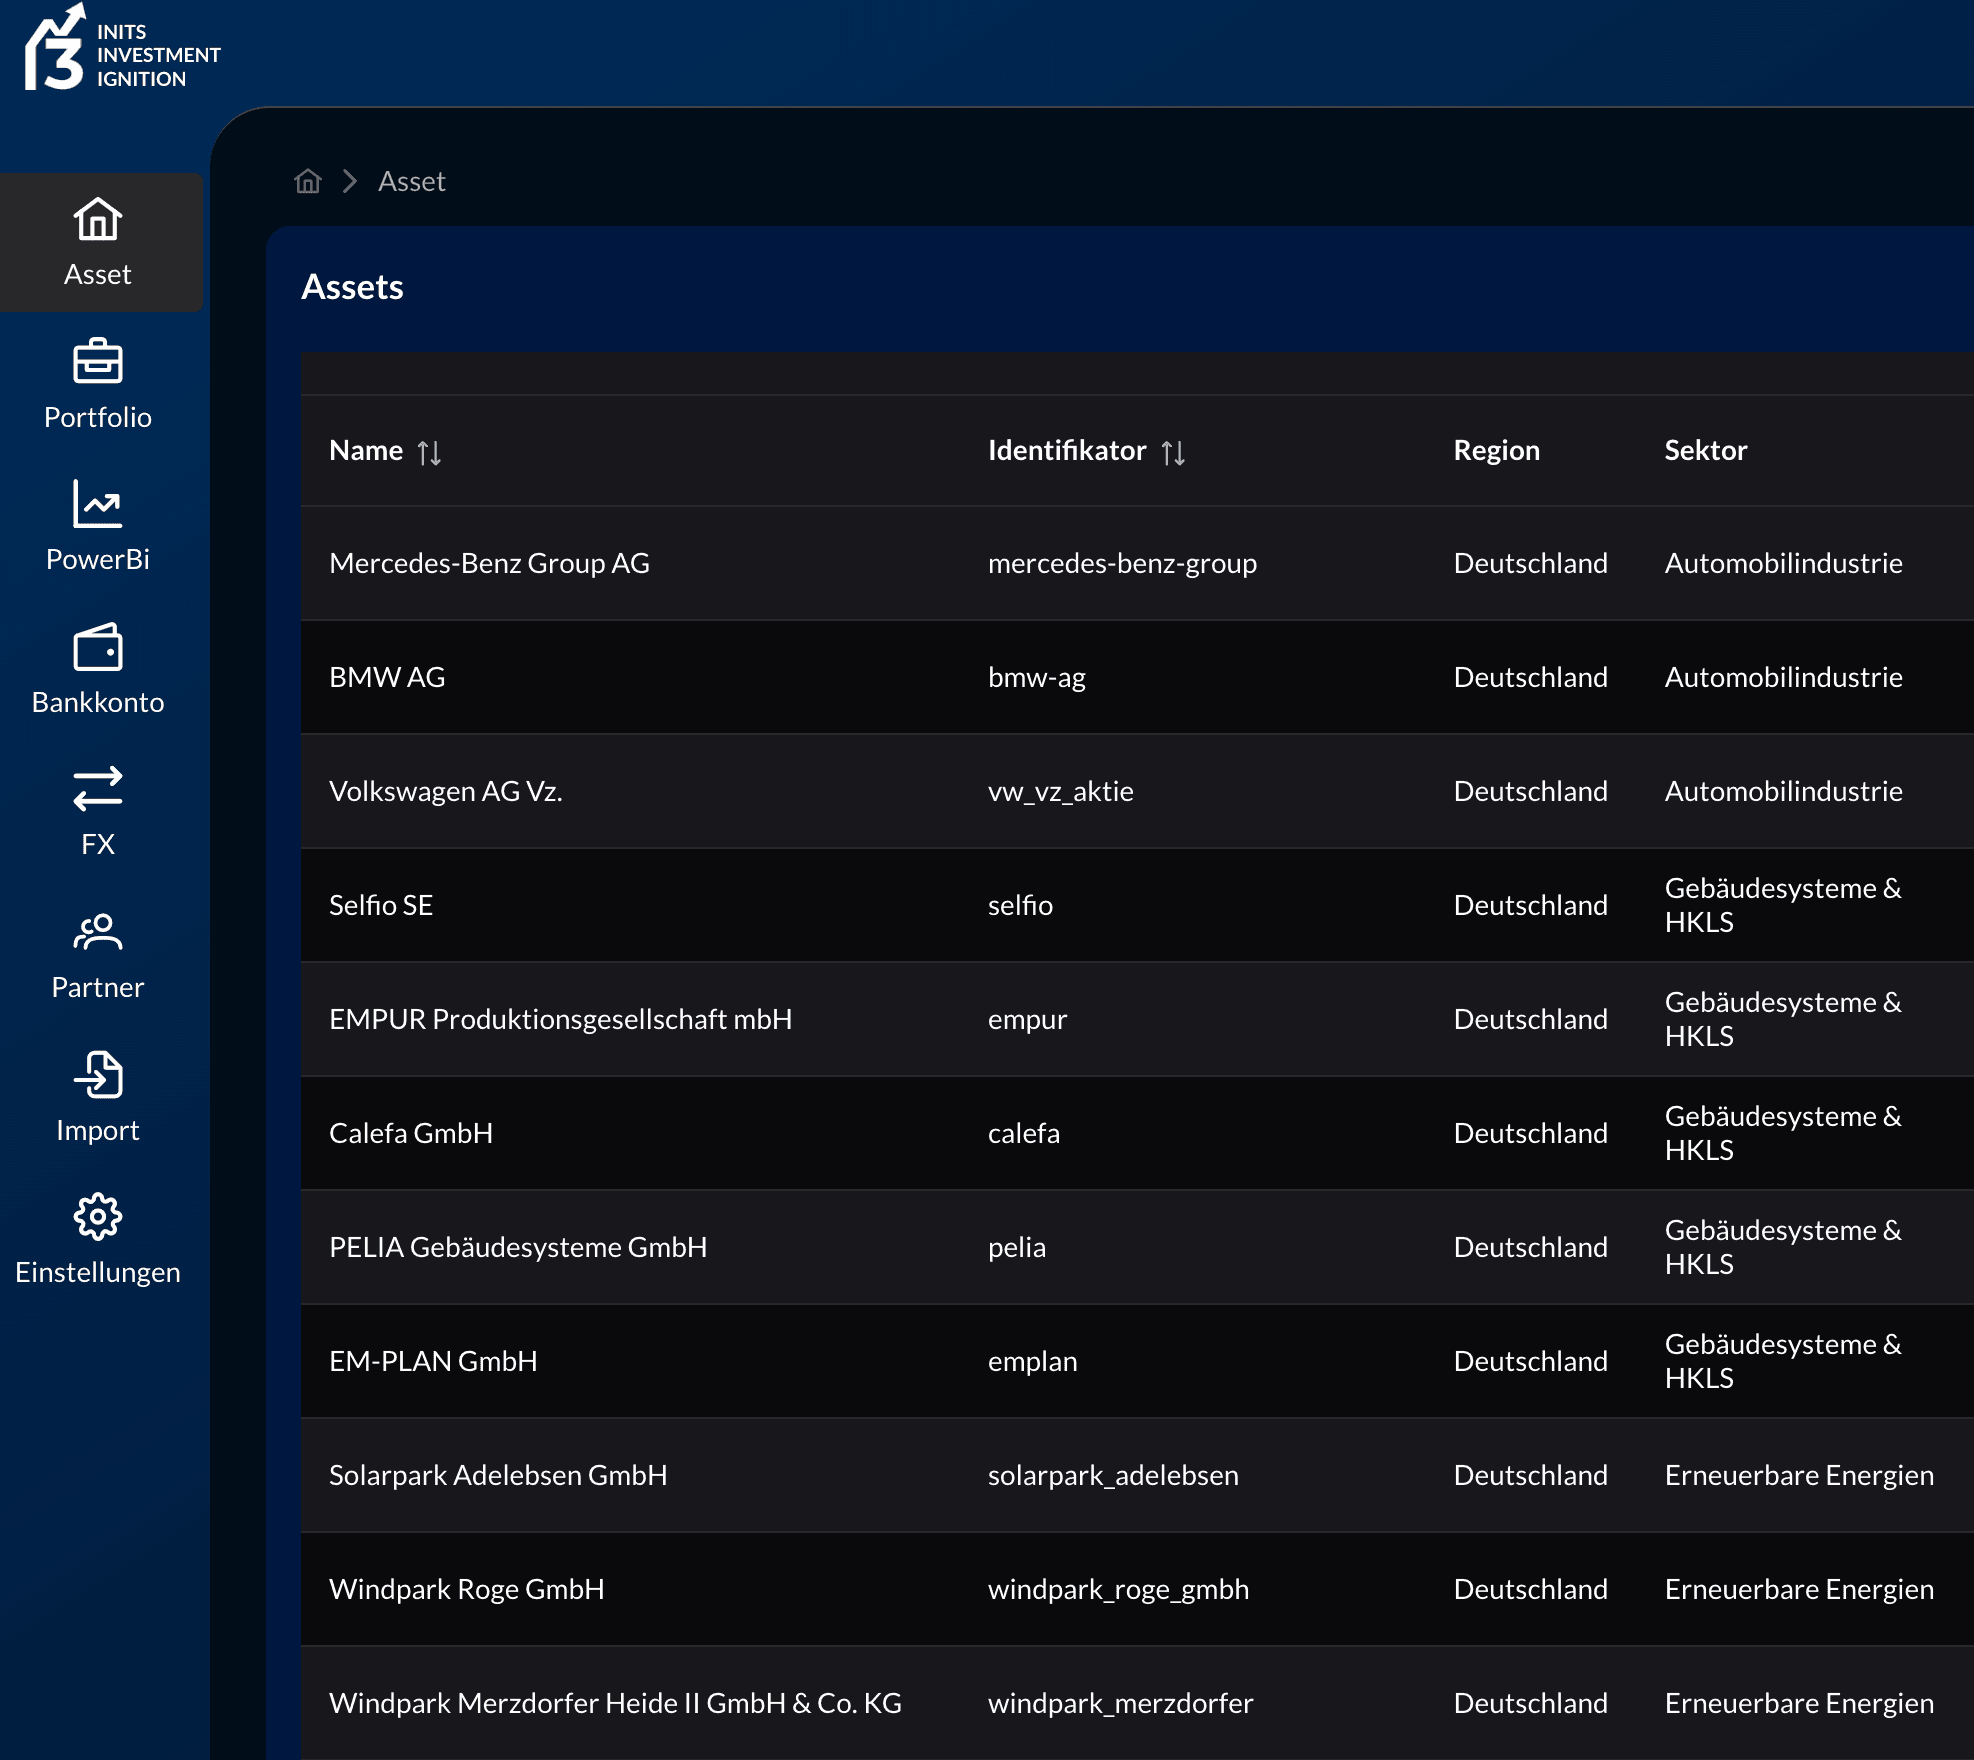Select the Mercedes-Benz Group AG row

pos(489,563)
